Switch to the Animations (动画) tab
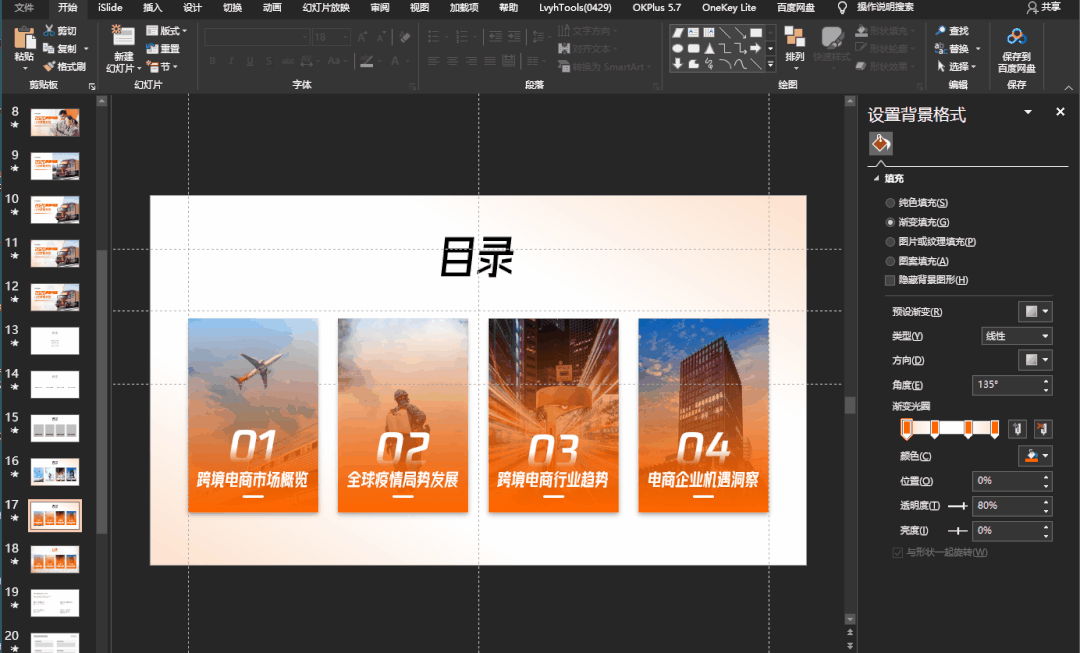The height and width of the screenshot is (653, 1080). click(x=272, y=7)
